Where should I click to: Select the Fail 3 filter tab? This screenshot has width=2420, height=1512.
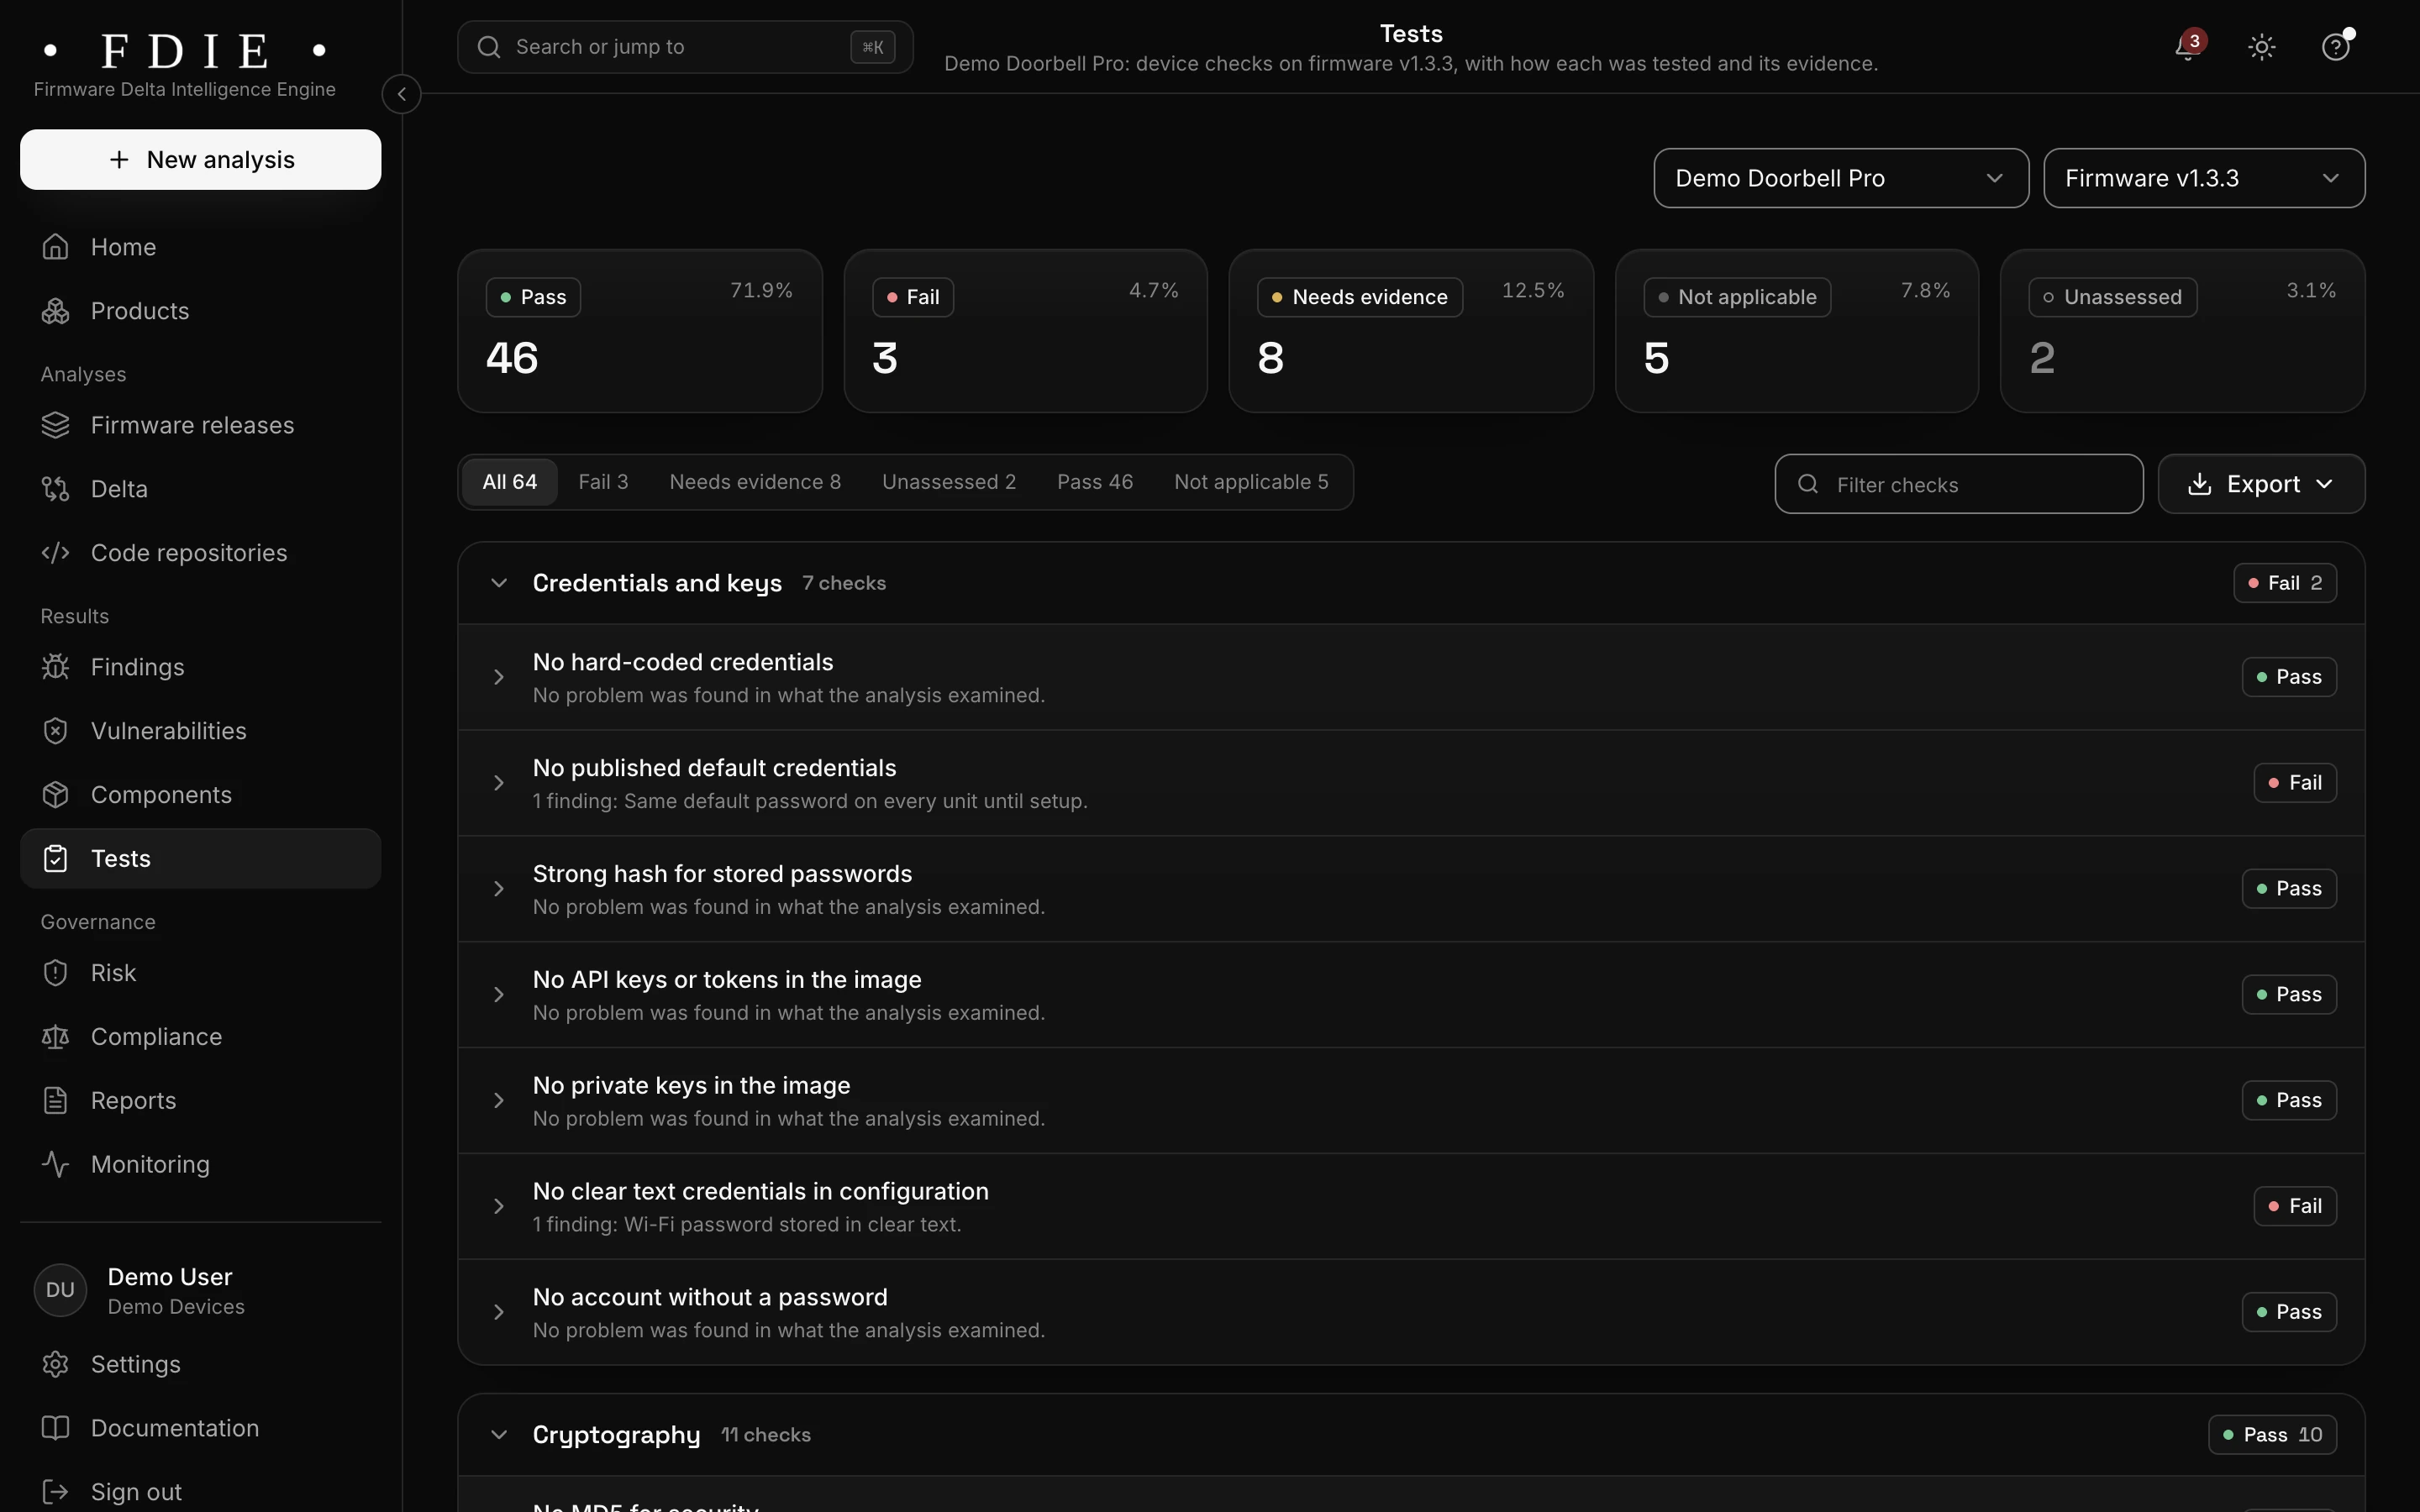tap(603, 482)
